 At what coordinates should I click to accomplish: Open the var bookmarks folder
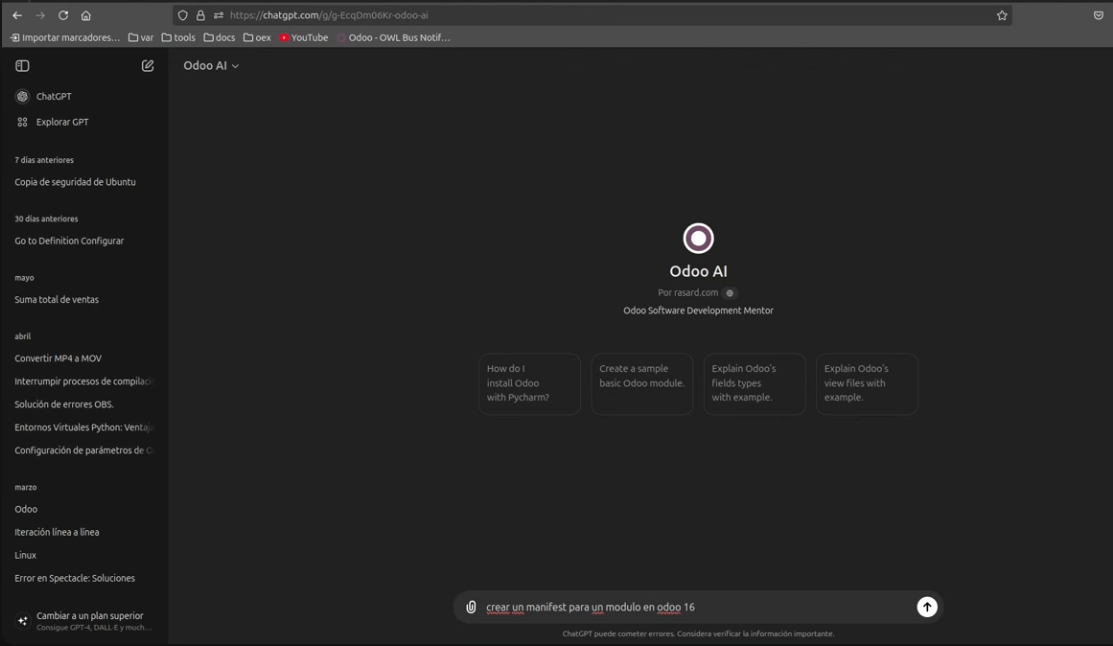point(141,38)
